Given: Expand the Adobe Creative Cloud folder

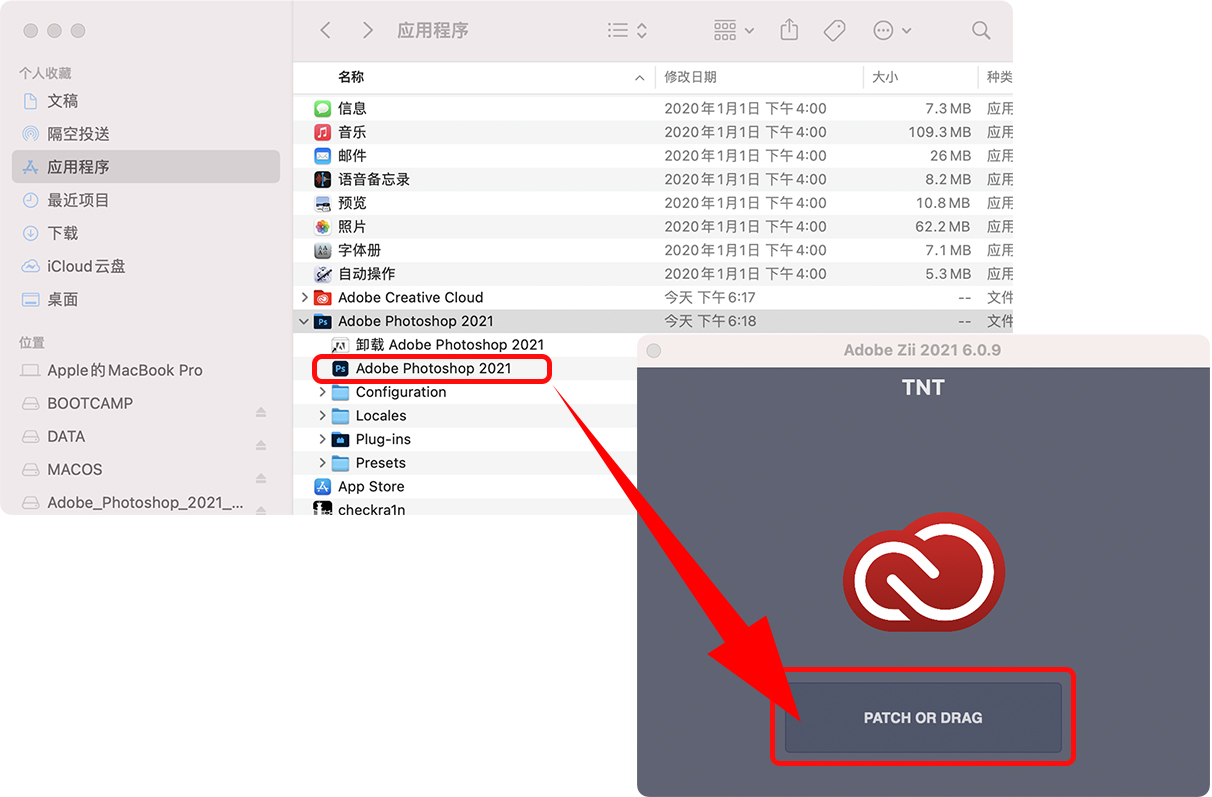Looking at the screenshot, I should click(x=304, y=297).
